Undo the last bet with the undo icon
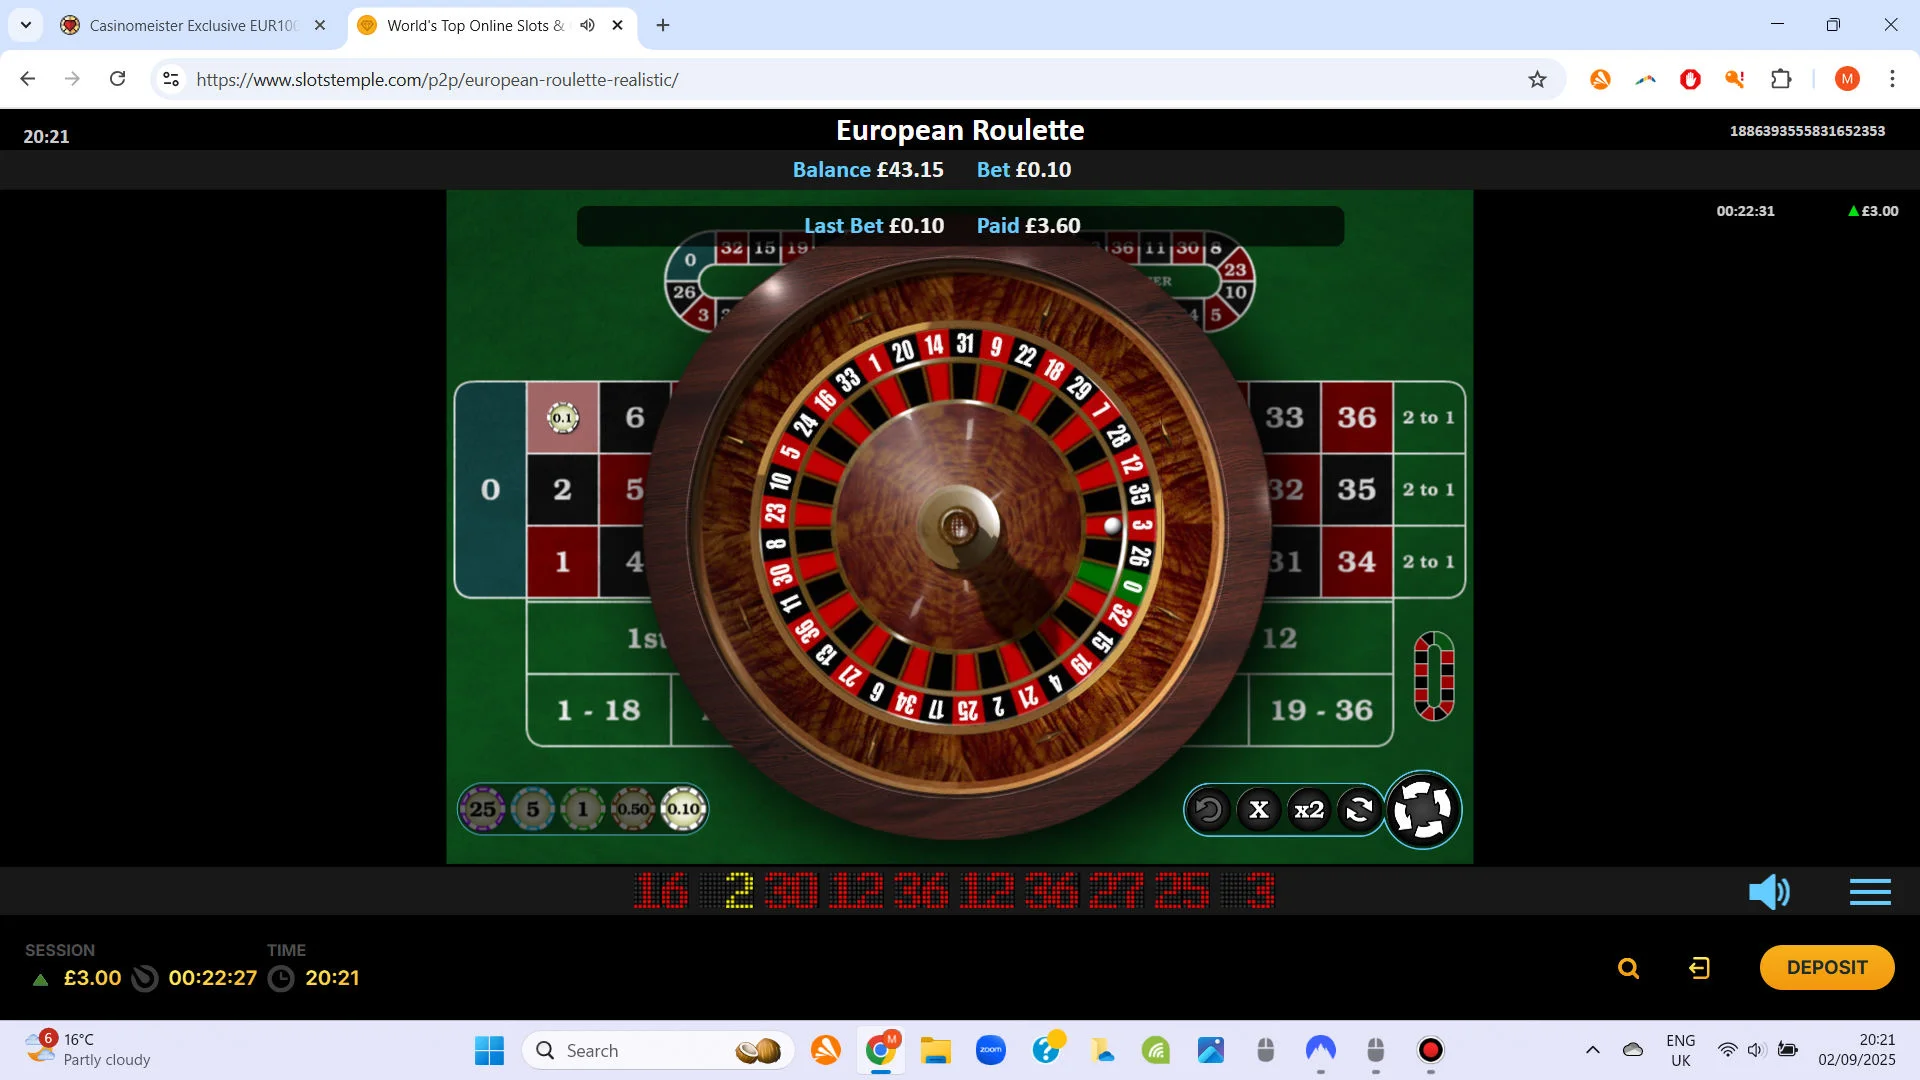The width and height of the screenshot is (1920, 1080). click(x=1208, y=810)
